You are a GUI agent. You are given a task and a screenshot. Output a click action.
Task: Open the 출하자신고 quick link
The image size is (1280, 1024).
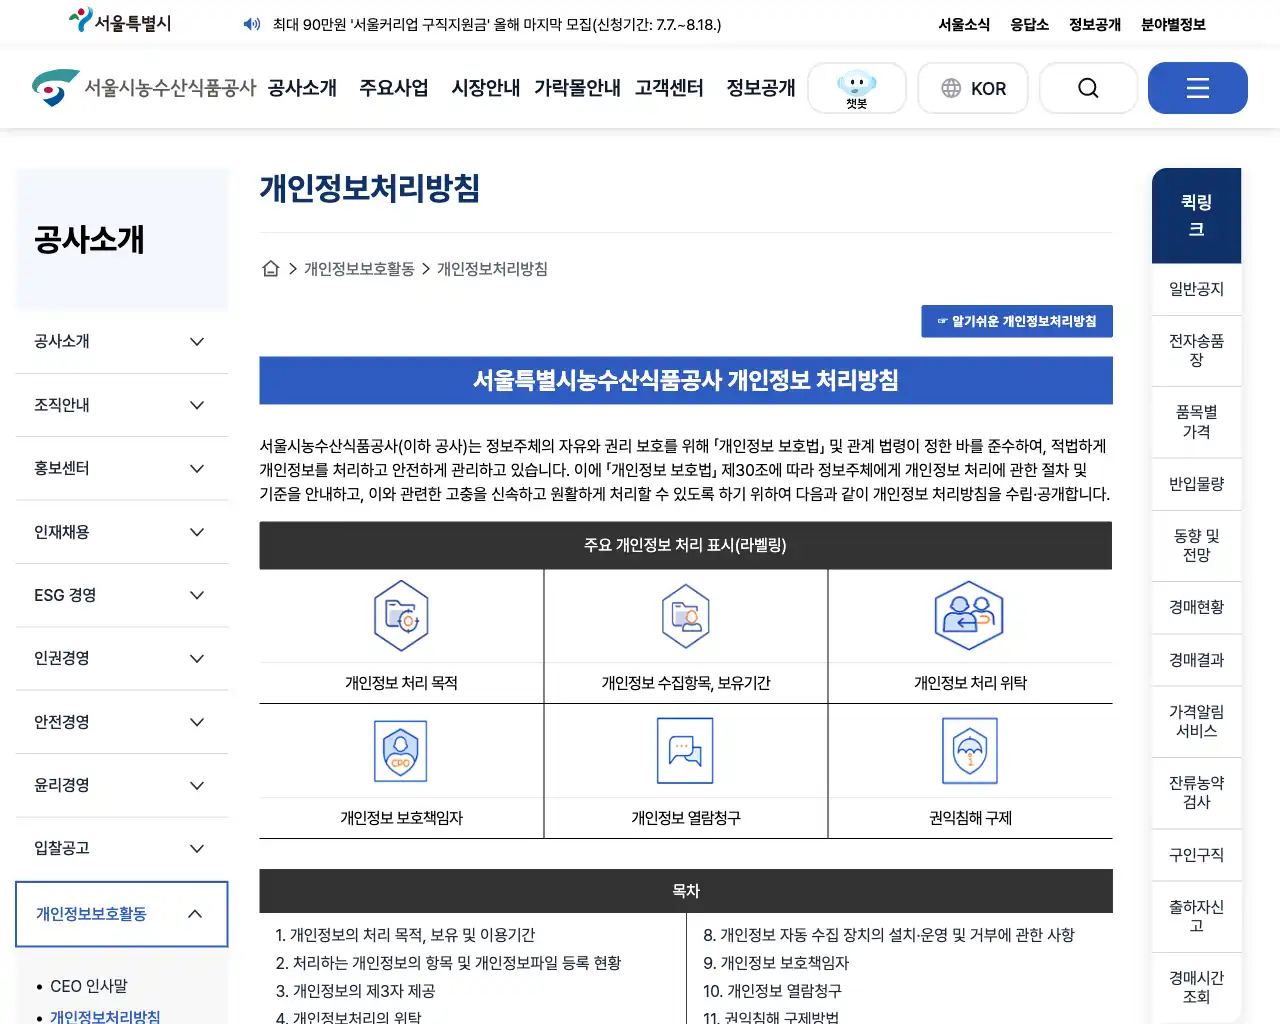point(1197,916)
